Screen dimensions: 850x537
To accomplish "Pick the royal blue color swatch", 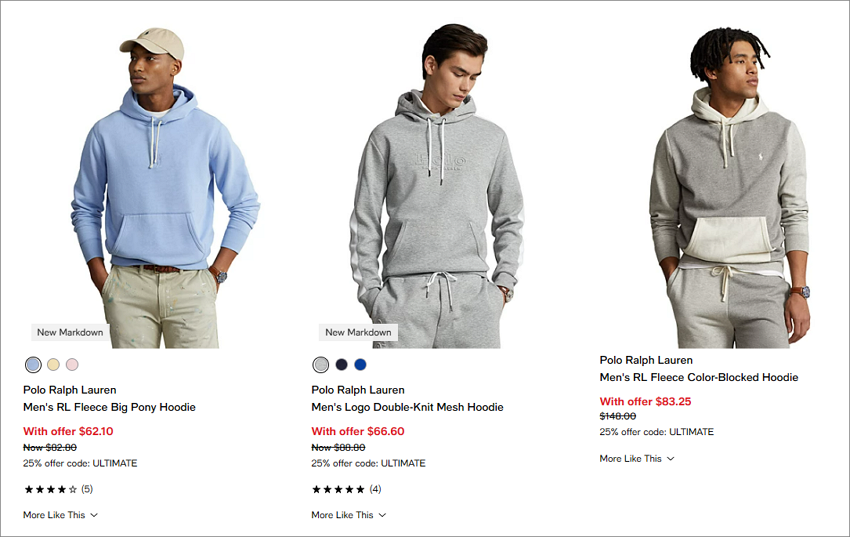I will click(360, 365).
